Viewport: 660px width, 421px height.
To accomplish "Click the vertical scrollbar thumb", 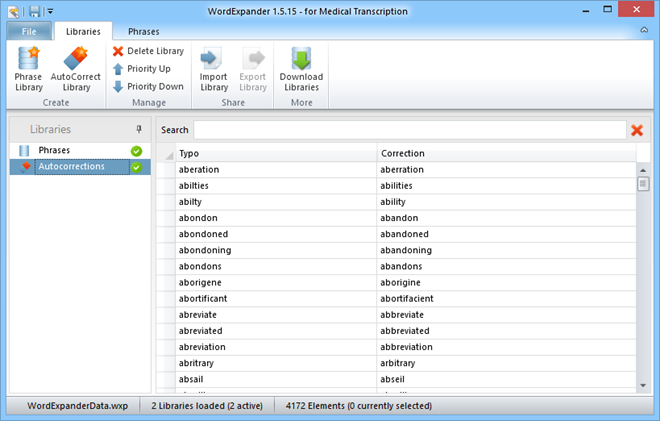I will coord(643,184).
